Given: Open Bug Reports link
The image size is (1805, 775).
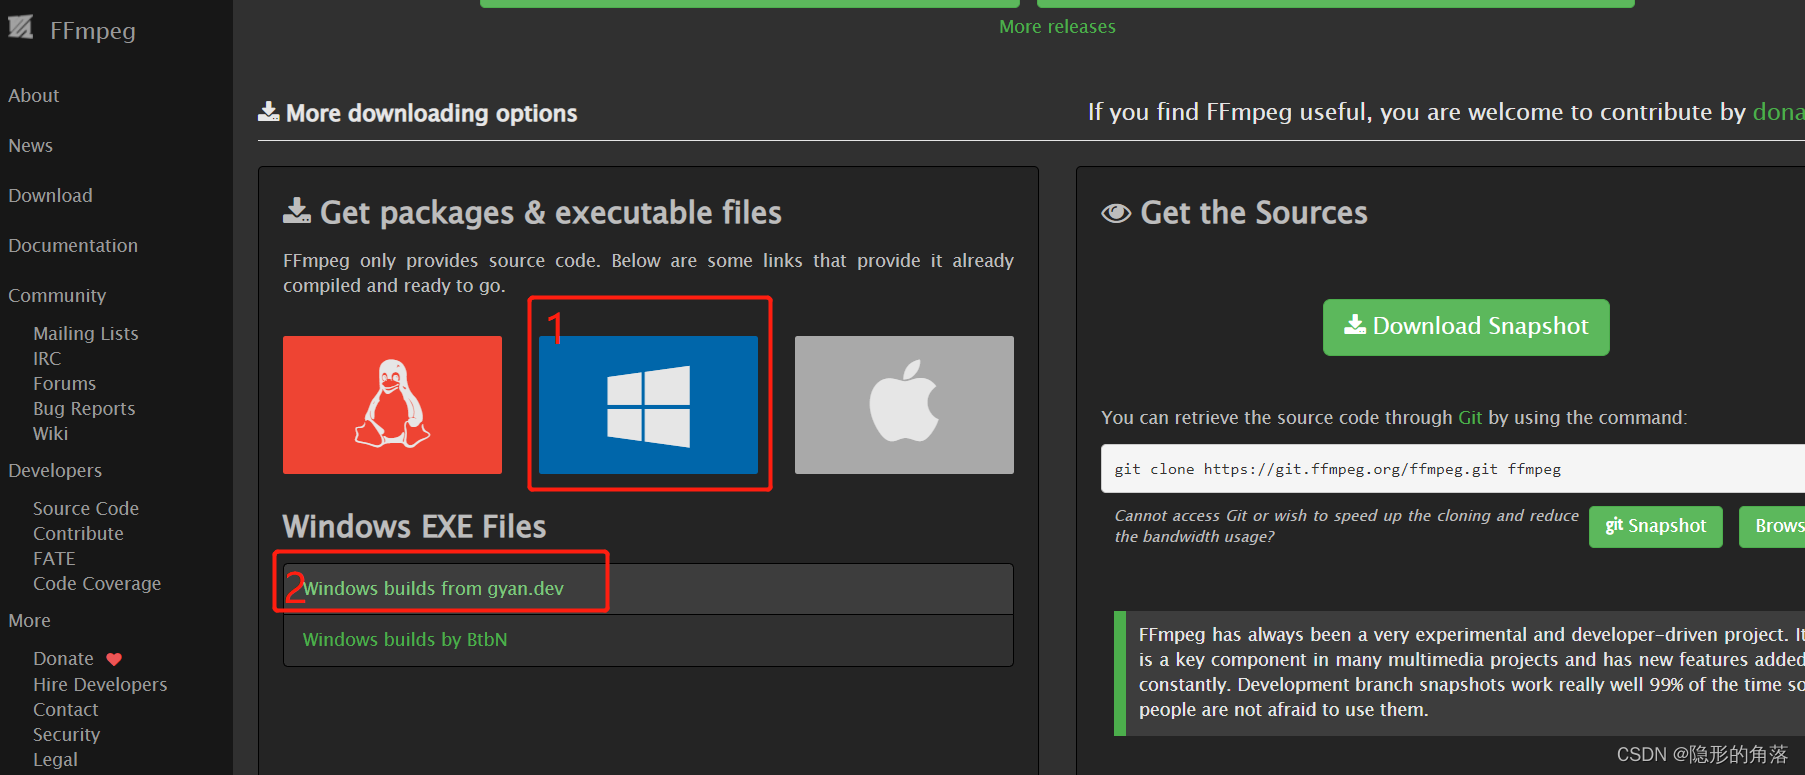Looking at the screenshot, I should point(84,408).
